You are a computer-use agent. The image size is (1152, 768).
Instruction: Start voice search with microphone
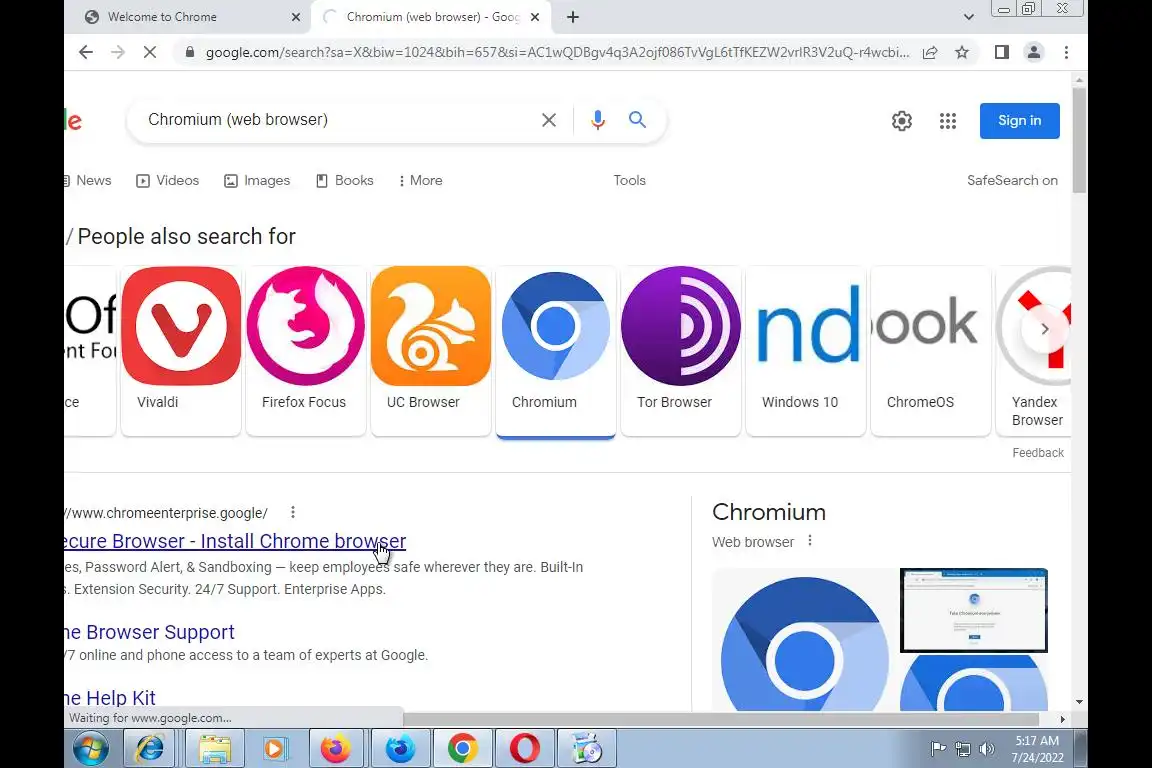pos(598,120)
